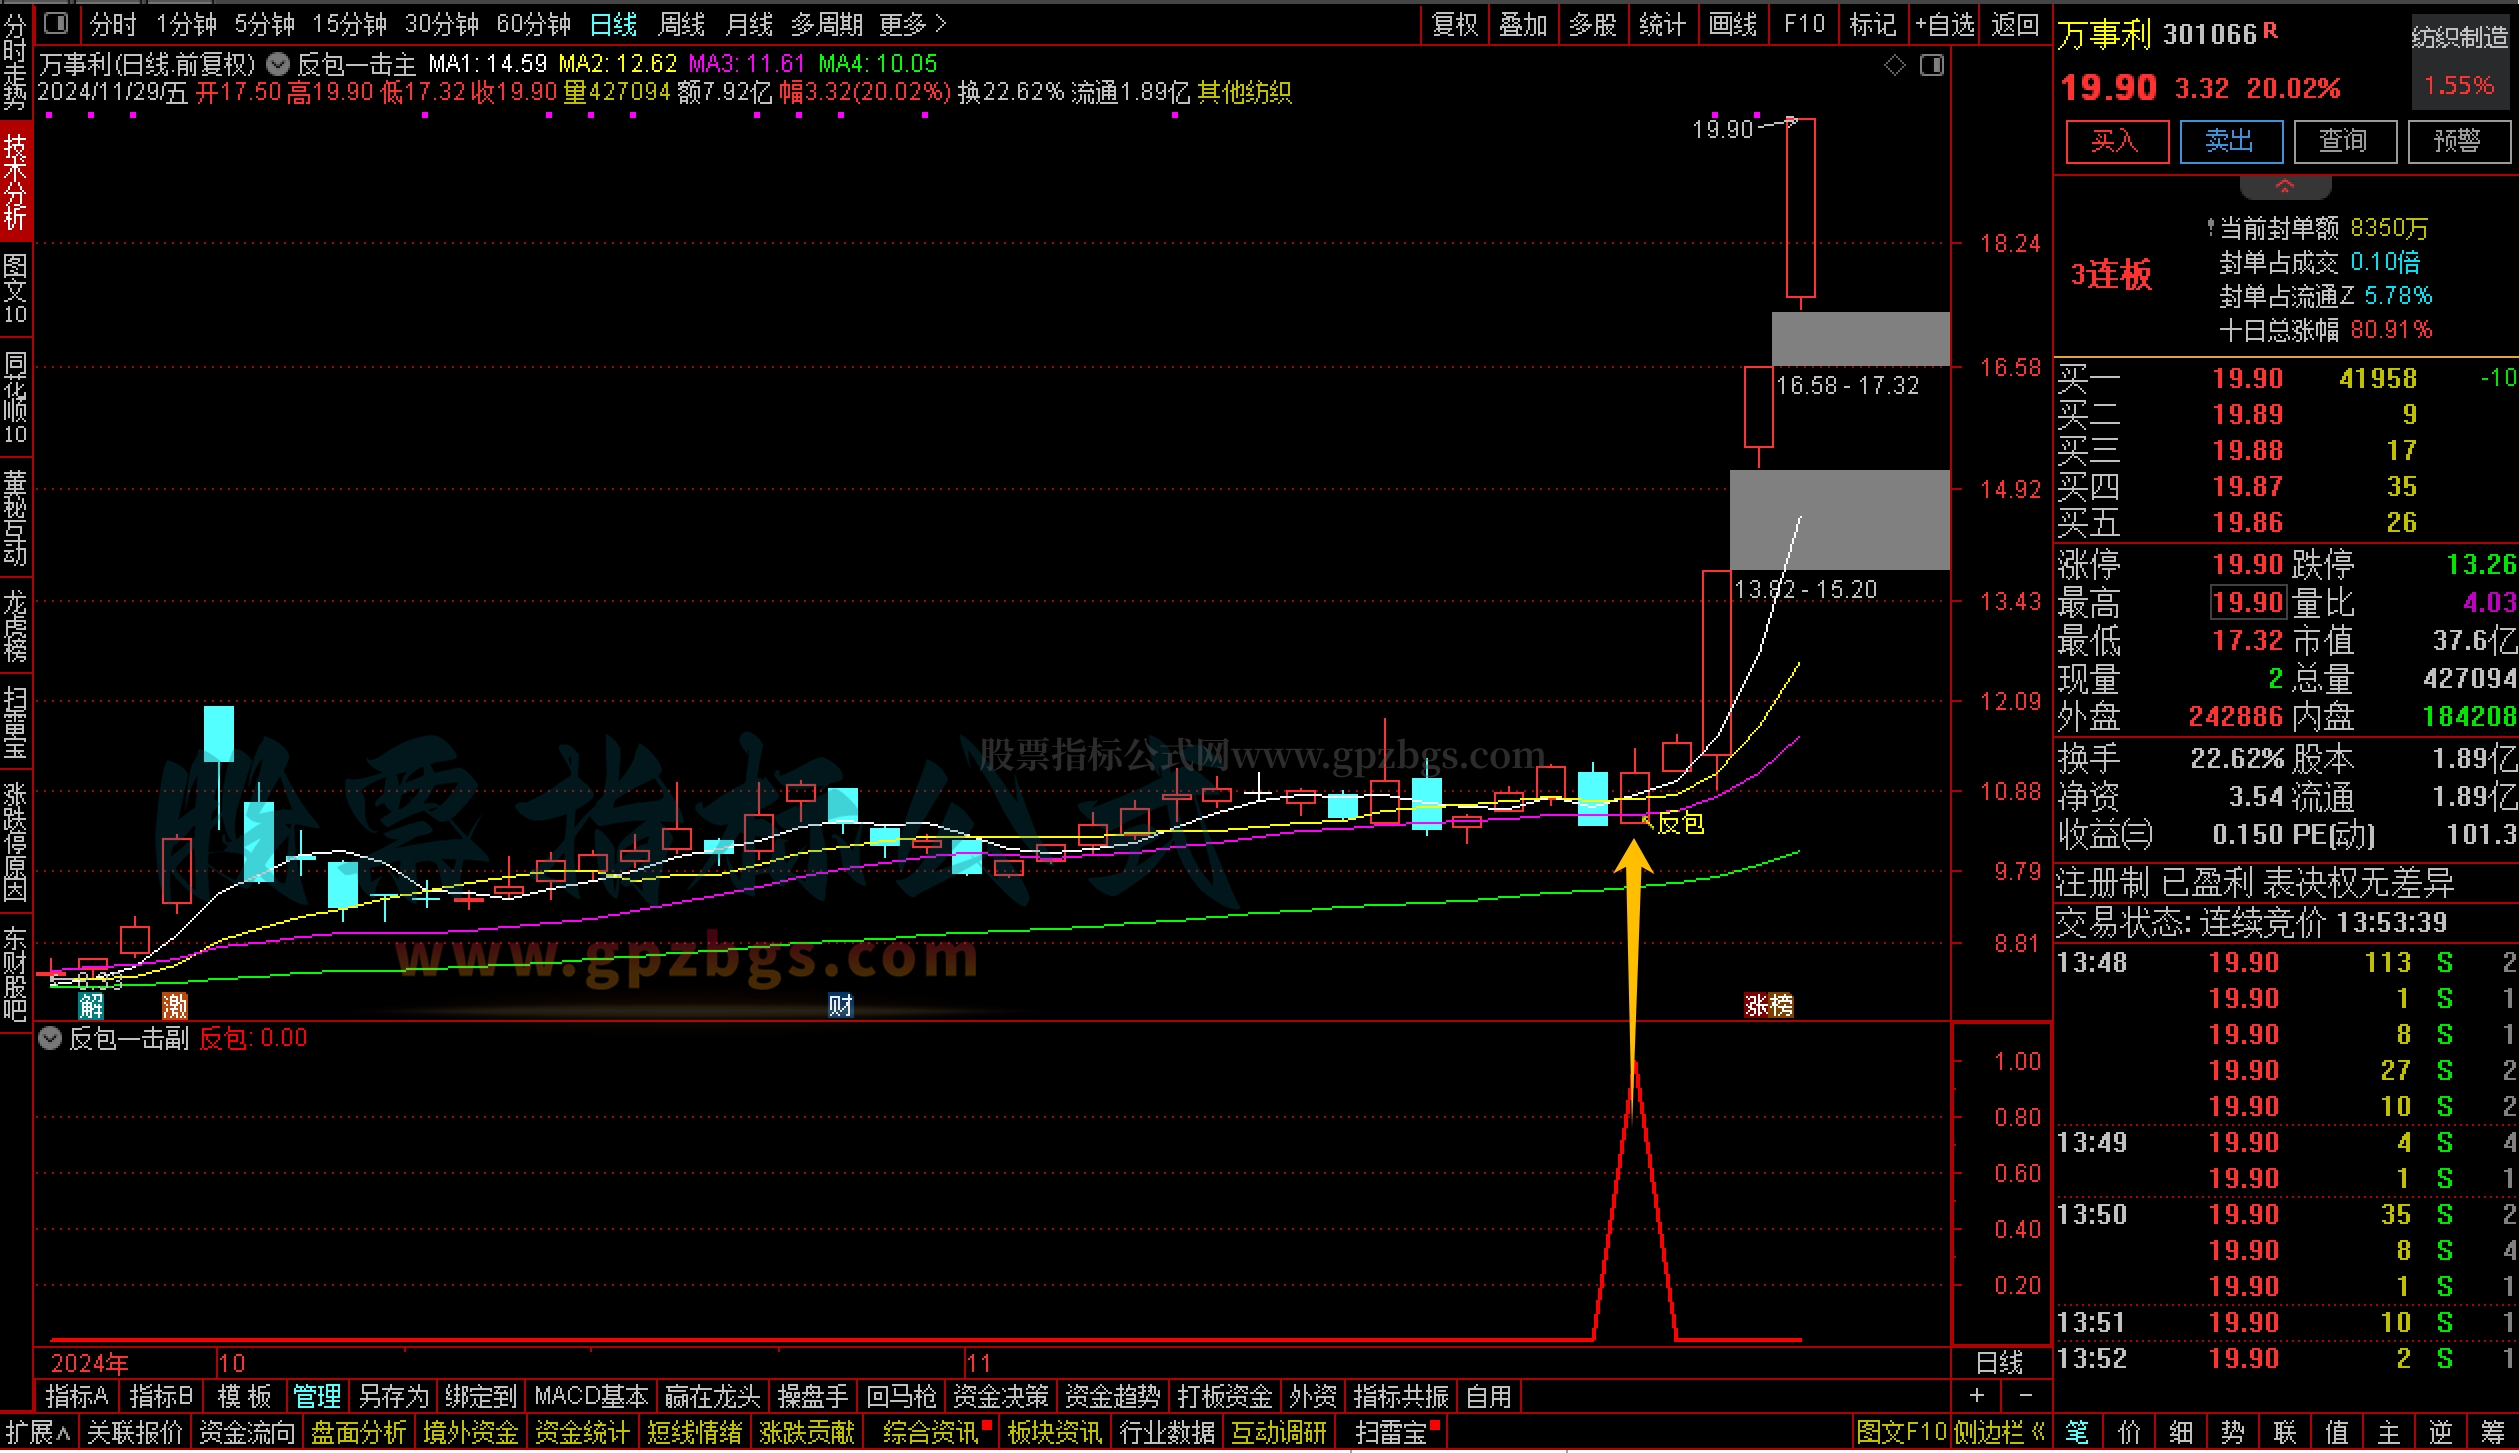2519x1453 pixels.
Task: Collapse info panel with up-chevron handle
Action: 2285,186
